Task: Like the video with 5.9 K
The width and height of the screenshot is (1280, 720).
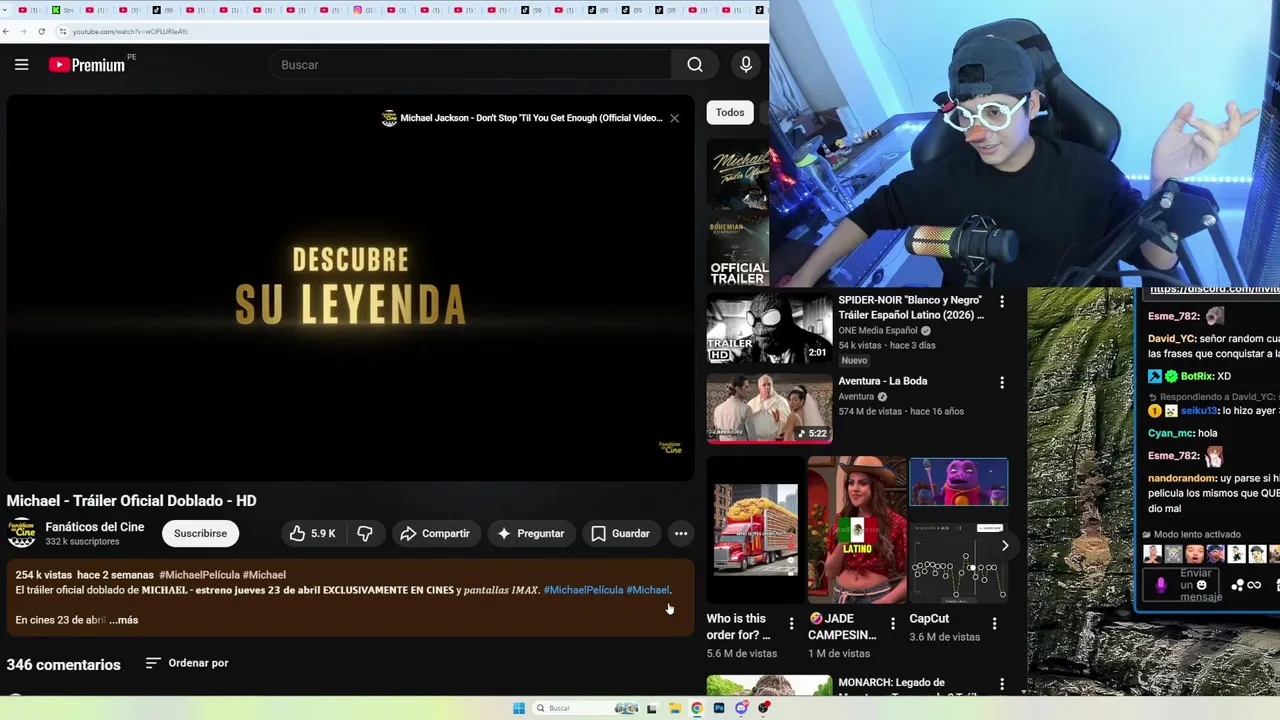Action: 313,534
